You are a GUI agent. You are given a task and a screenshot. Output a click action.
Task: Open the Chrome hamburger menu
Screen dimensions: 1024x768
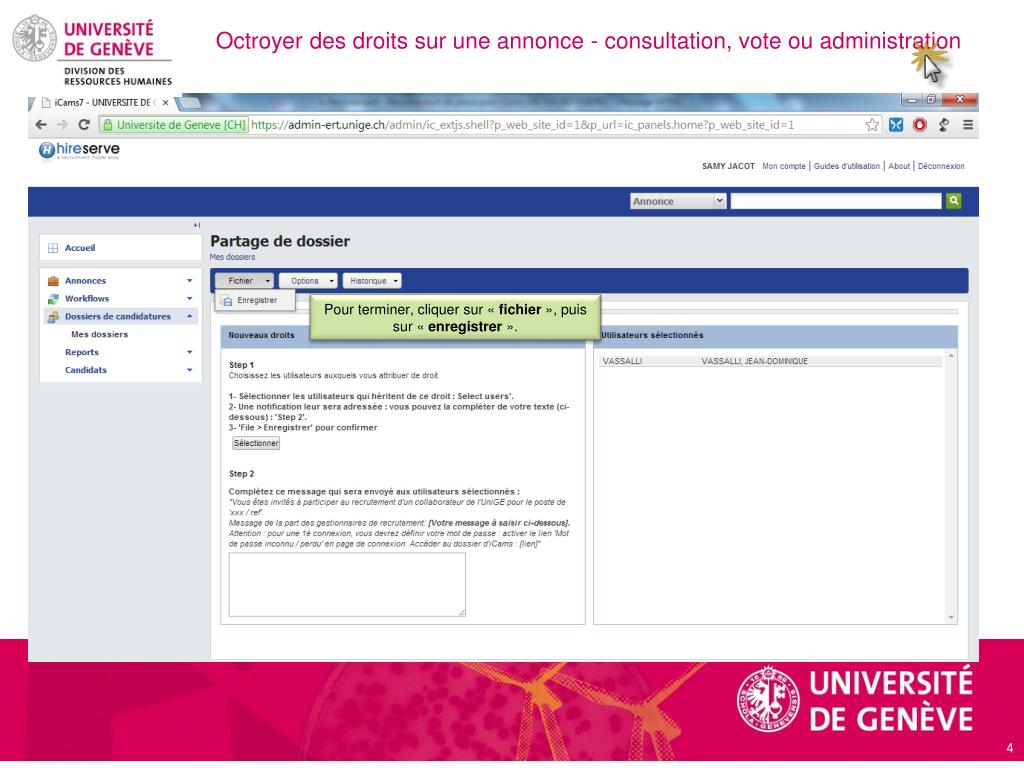967,125
